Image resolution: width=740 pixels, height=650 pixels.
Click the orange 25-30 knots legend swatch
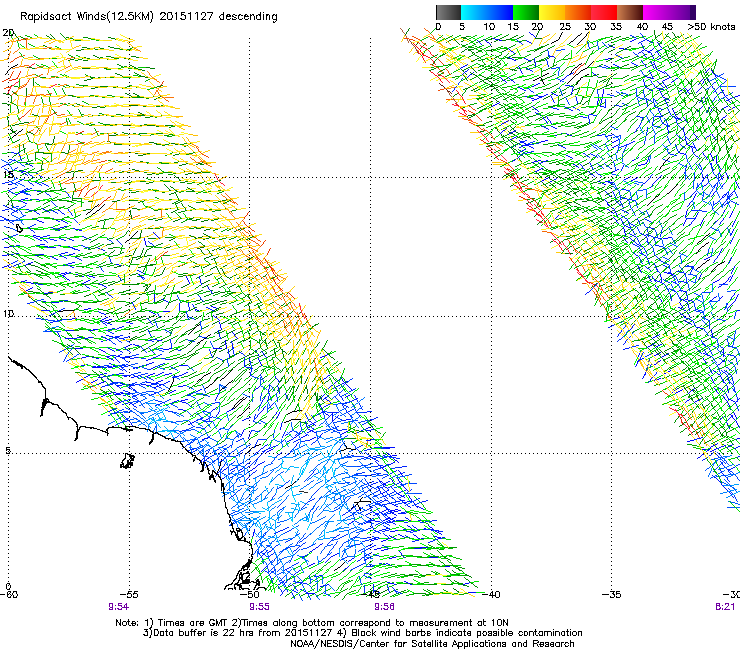pos(578,12)
